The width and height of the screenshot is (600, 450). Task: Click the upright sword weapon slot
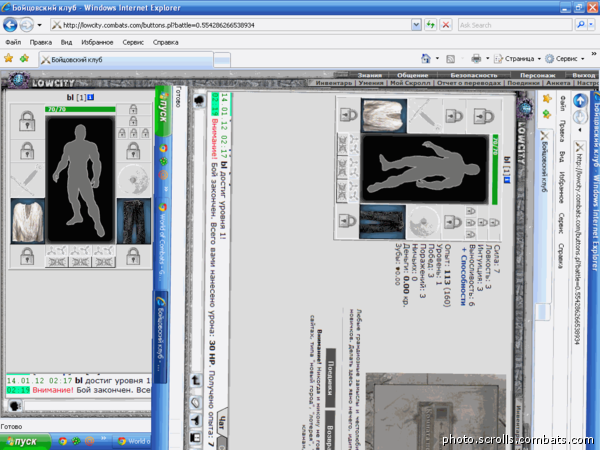point(27,180)
